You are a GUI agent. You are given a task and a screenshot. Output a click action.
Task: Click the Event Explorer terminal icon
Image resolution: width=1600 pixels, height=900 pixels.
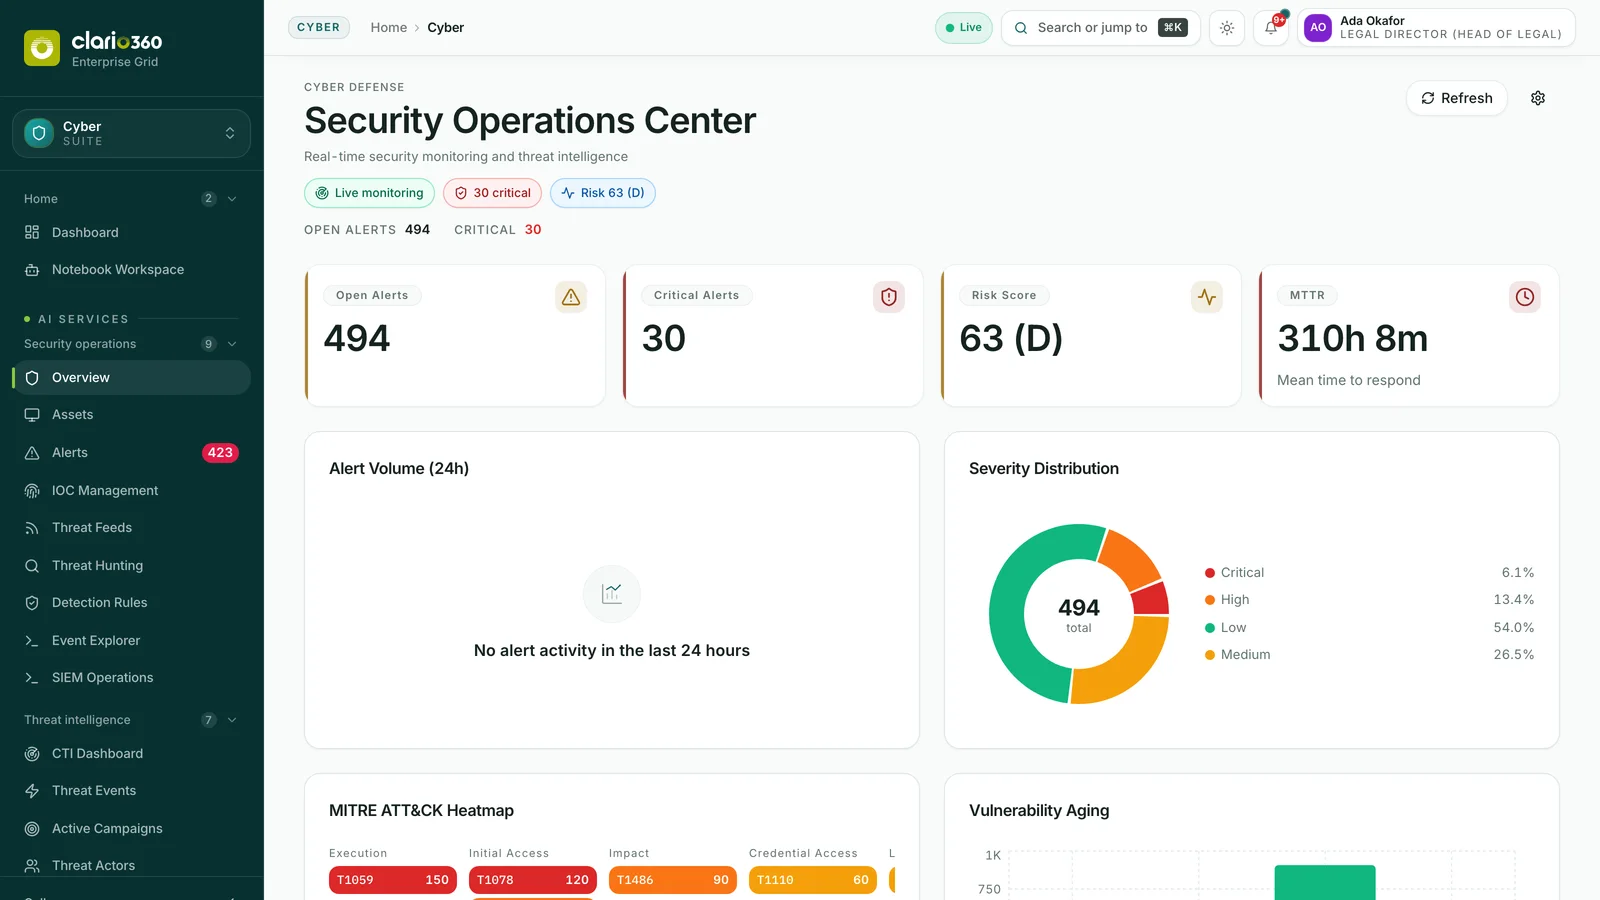click(32, 641)
